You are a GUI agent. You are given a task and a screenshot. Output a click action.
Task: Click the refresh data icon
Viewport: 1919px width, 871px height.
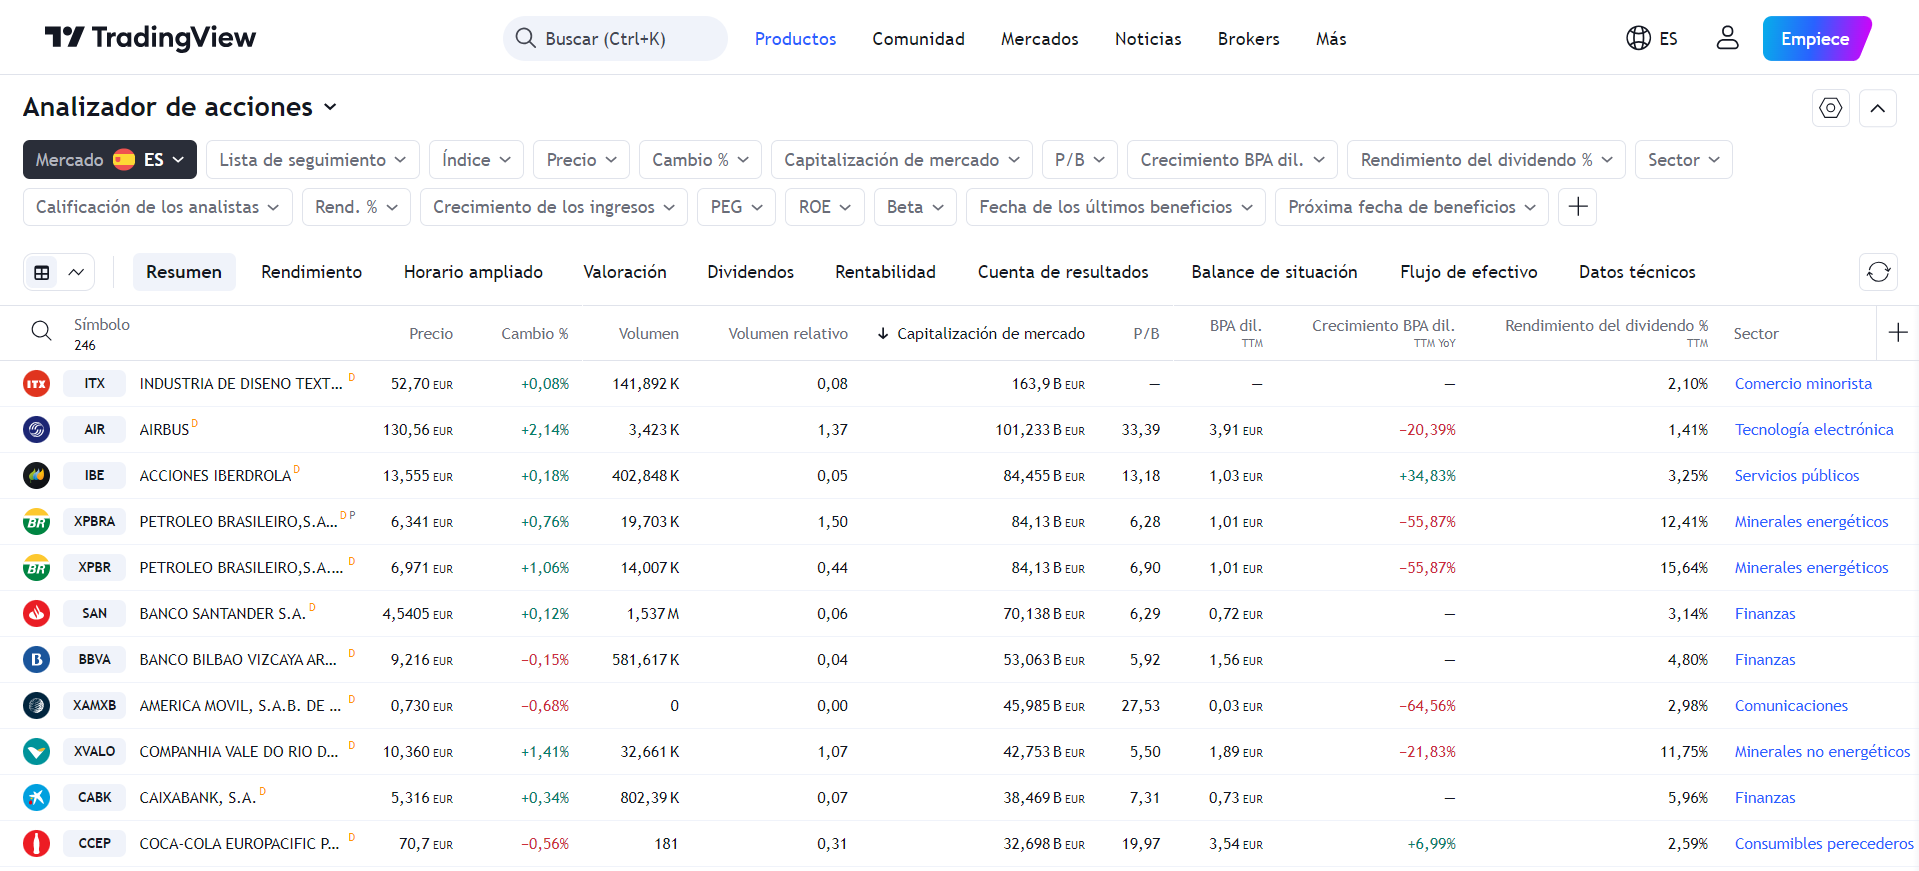(1878, 272)
